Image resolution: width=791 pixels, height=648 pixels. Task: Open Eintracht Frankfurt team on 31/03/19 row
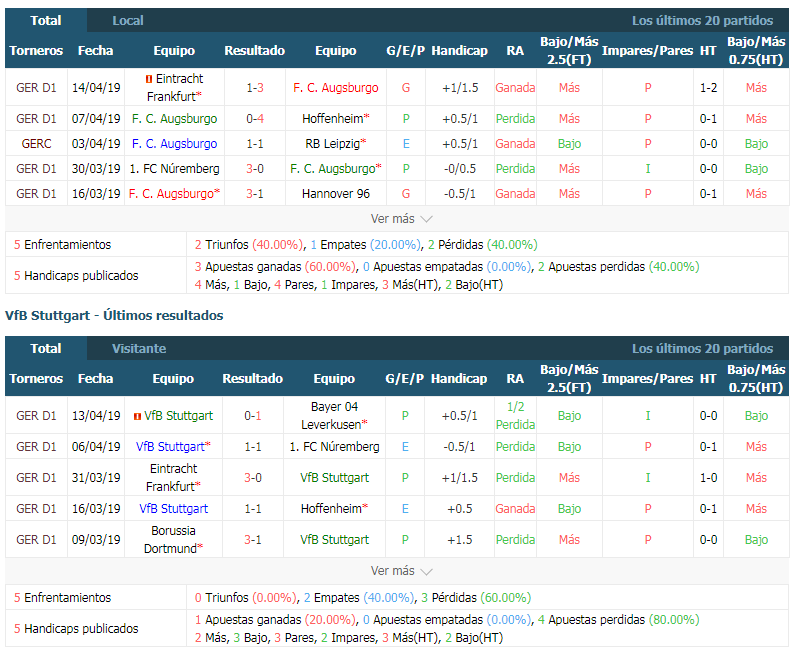pyautogui.click(x=173, y=478)
